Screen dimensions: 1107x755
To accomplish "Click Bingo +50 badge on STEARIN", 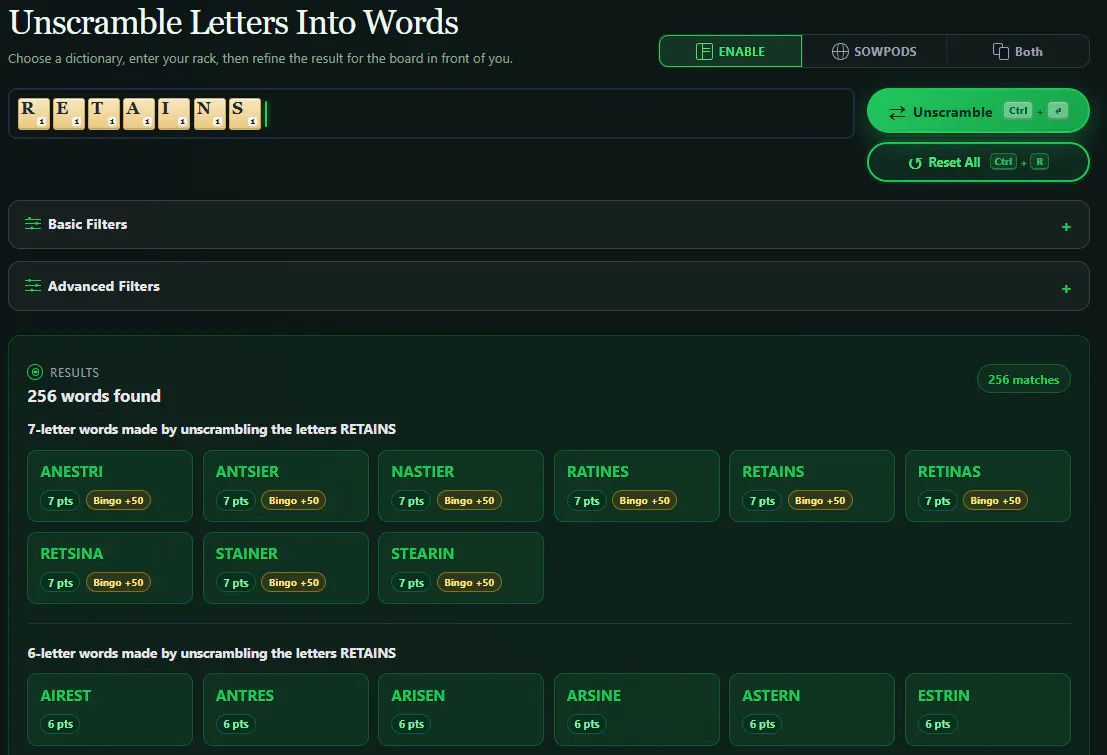I will (469, 583).
